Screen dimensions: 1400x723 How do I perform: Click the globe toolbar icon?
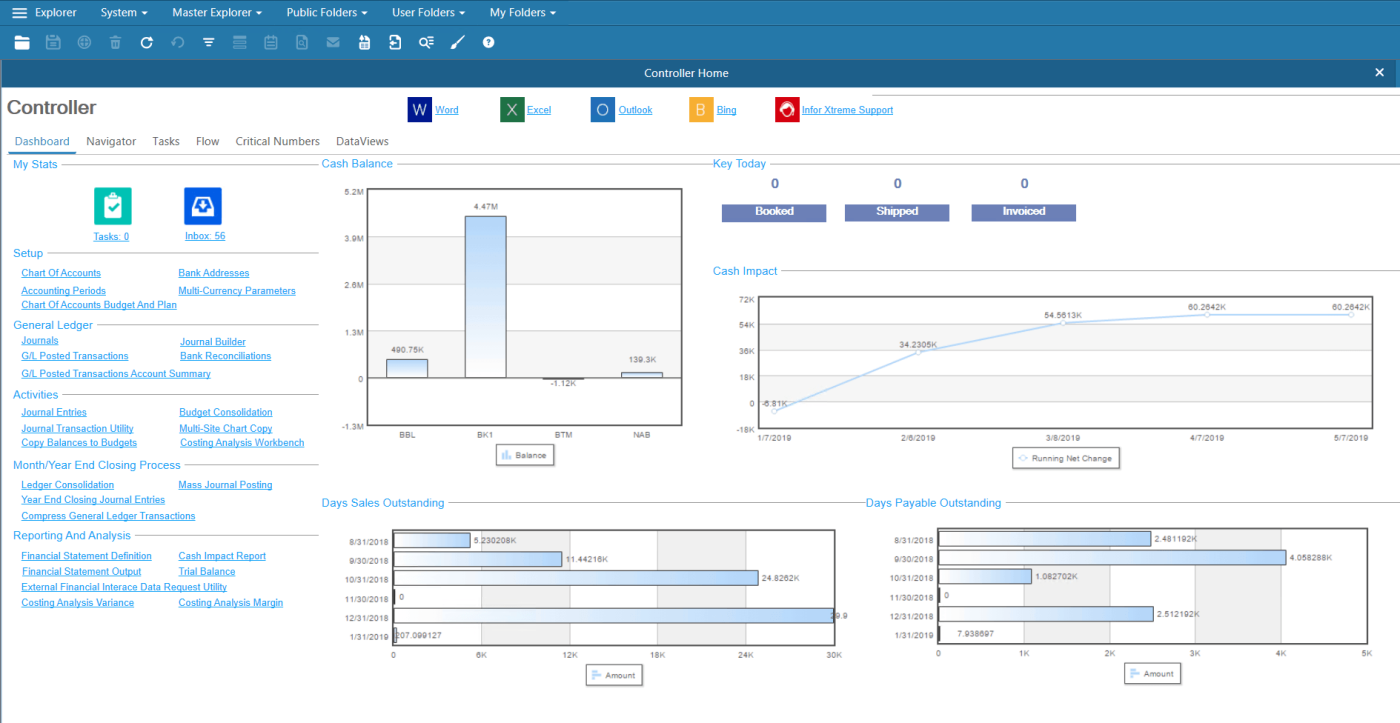[x=84, y=42]
